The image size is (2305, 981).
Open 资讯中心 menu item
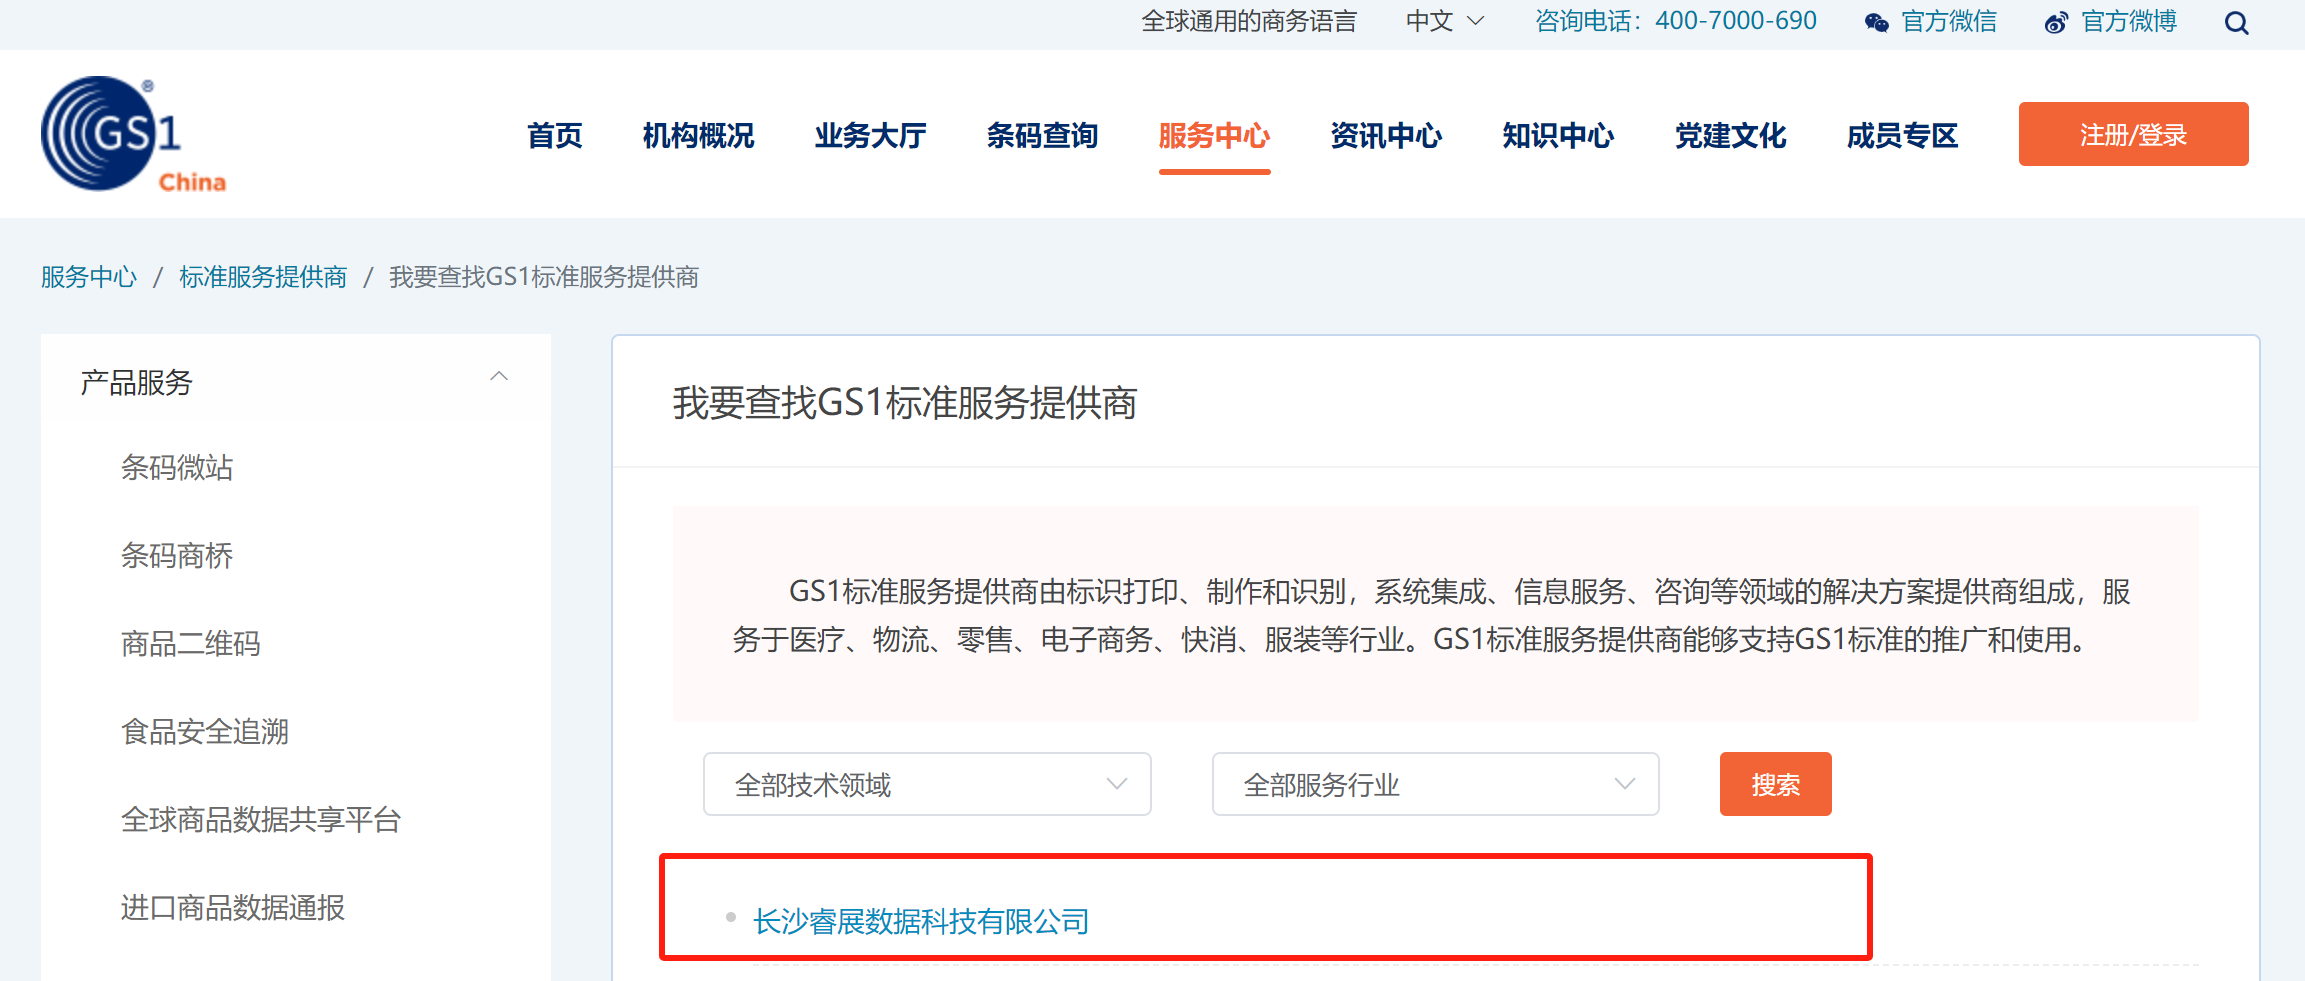(1386, 135)
